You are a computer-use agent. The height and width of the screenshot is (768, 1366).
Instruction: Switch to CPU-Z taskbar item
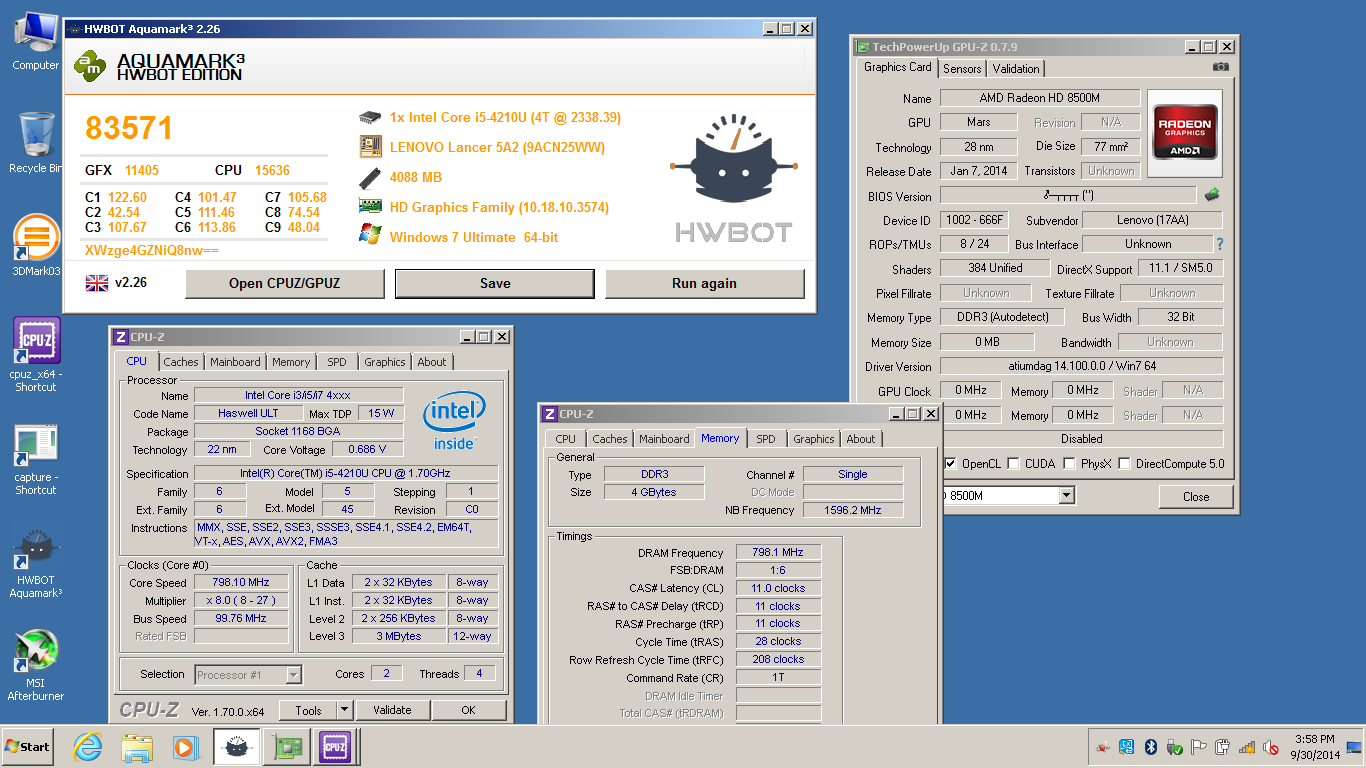(335, 747)
